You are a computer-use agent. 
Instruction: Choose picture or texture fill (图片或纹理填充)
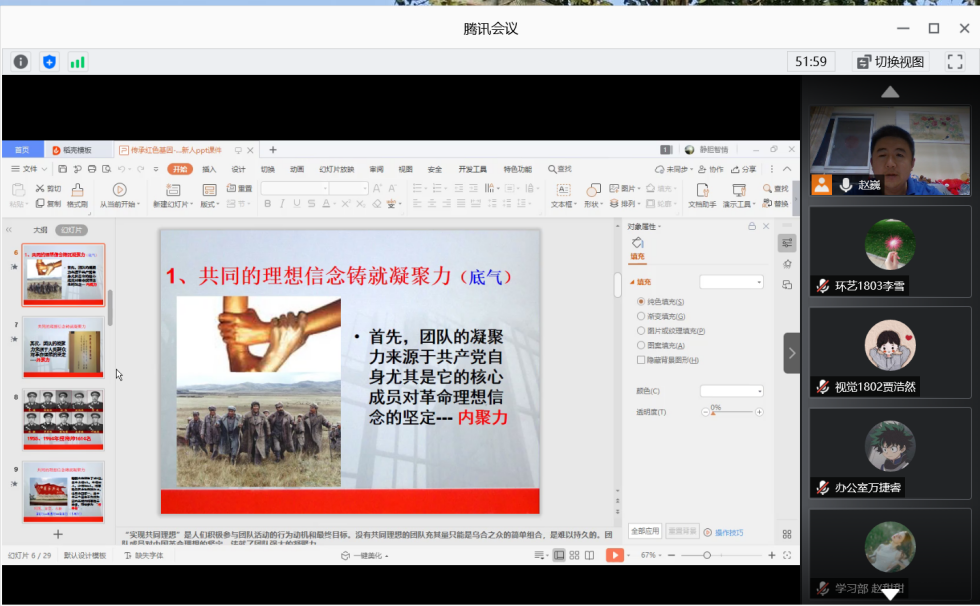[x=641, y=330]
